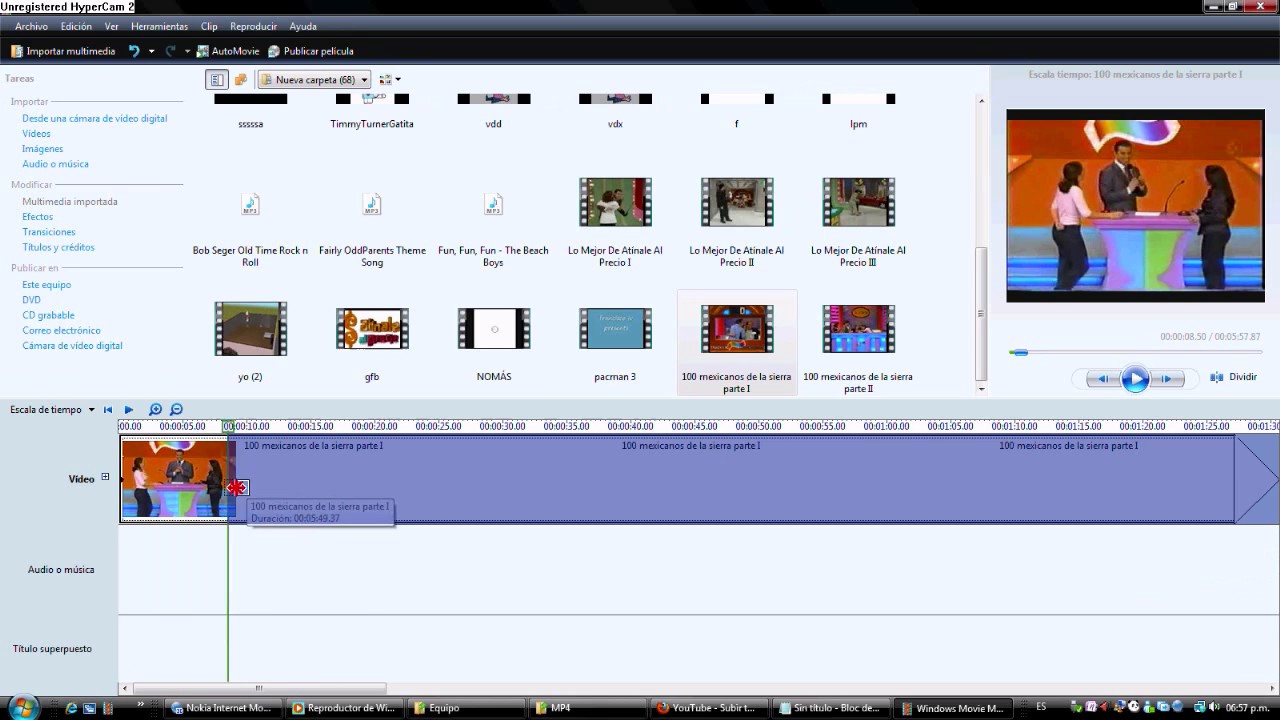Screen dimensions: 1280x720
Task: Open the Ver menu
Action: [x=111, y=26]
